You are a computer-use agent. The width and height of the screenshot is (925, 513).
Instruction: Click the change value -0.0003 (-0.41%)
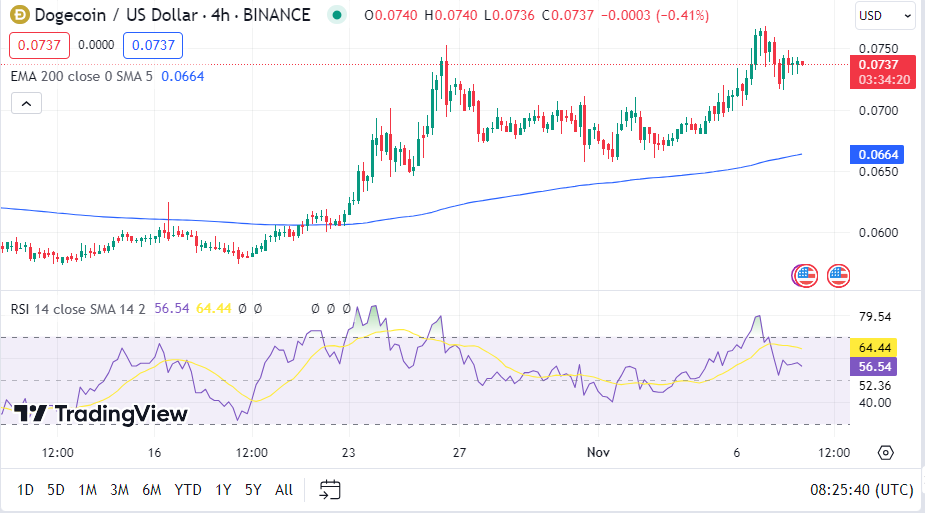click(655, 15)
